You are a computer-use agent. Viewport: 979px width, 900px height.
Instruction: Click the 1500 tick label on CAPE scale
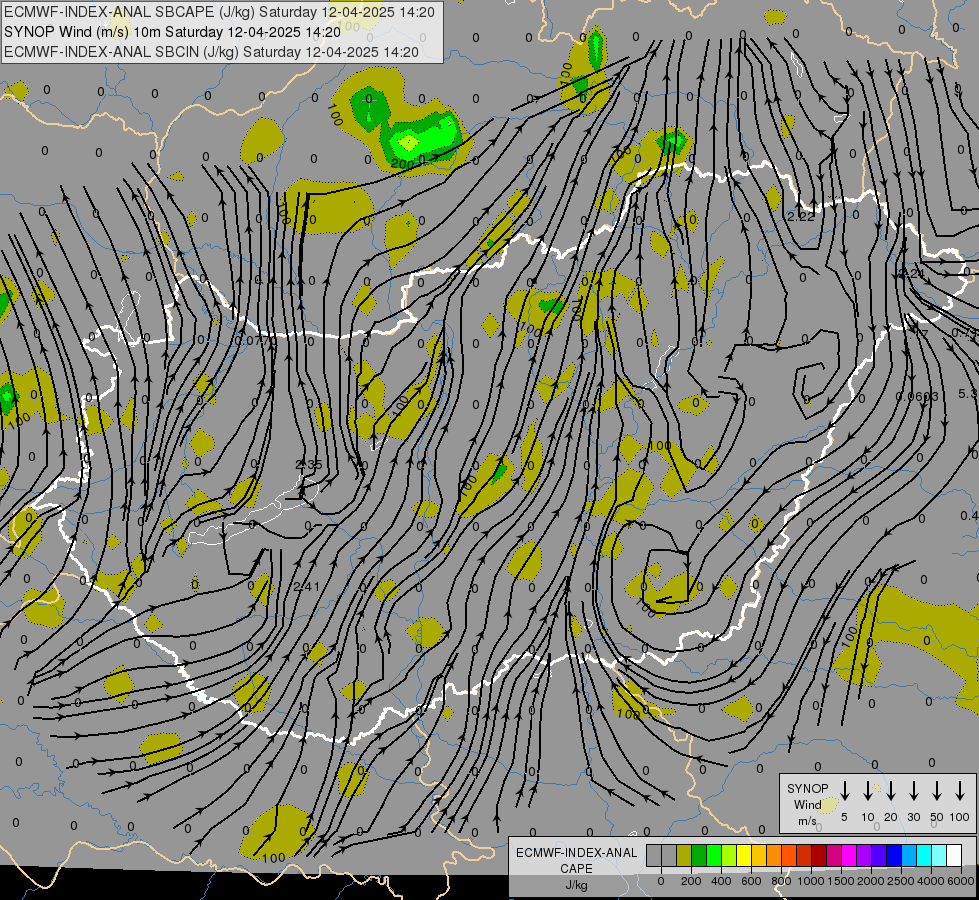pyautogui.click(x=841, y=881)
